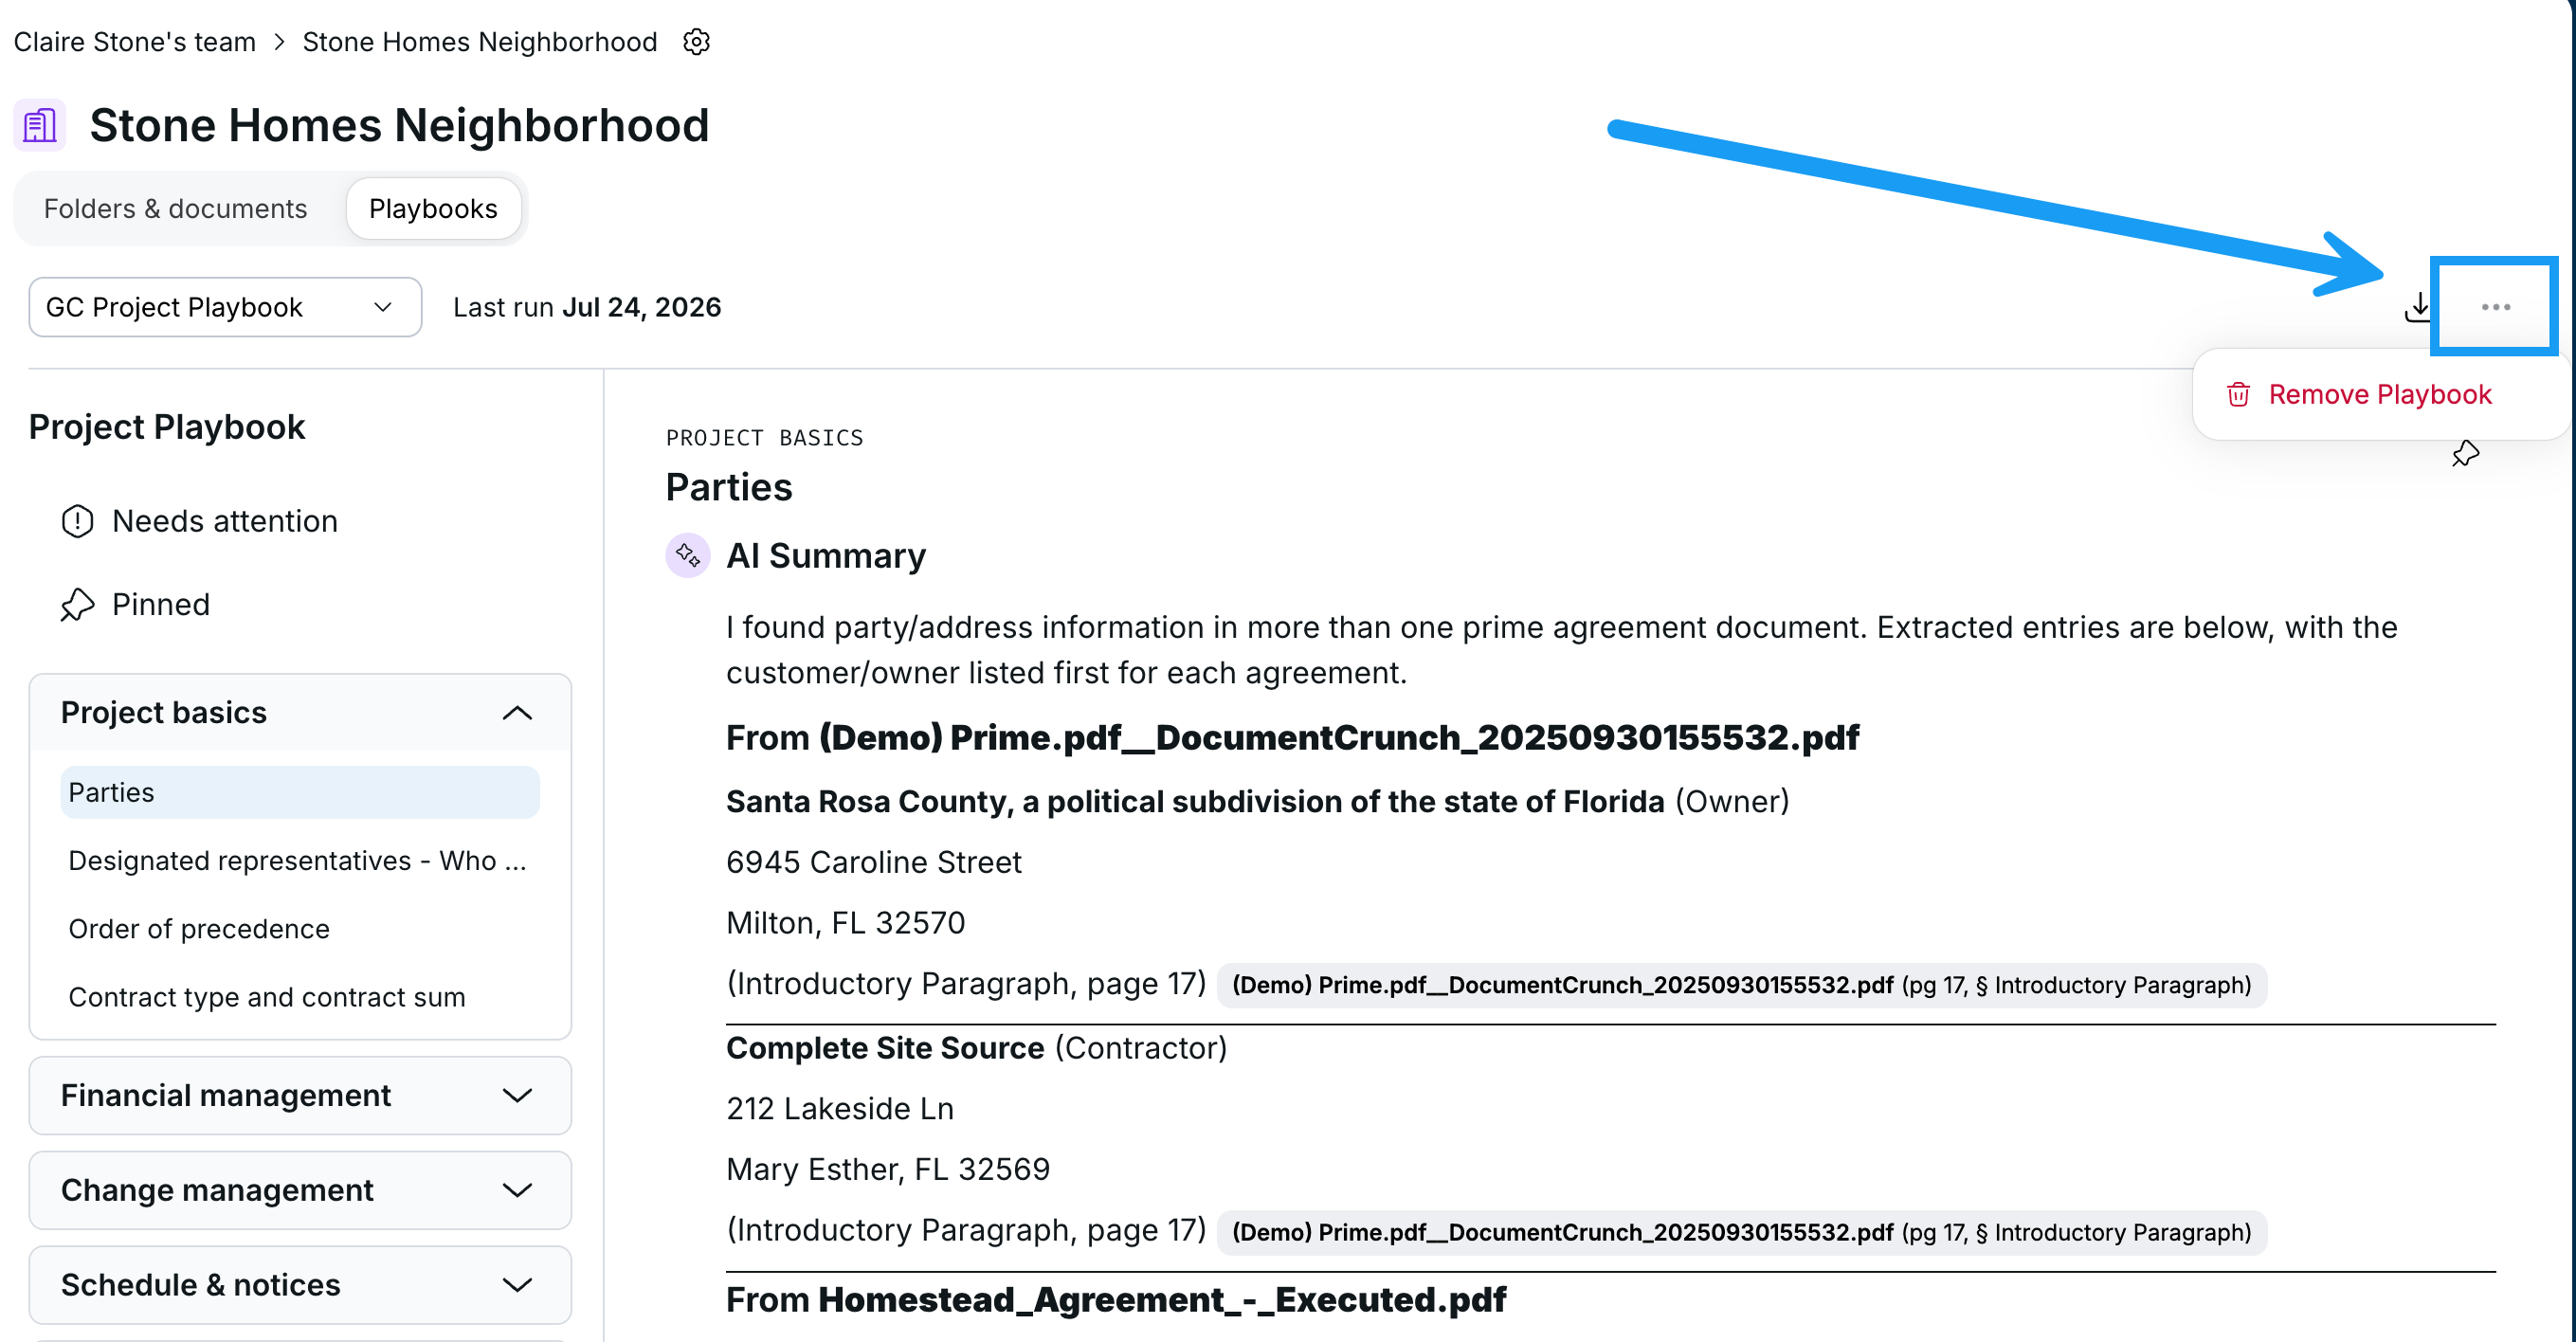Expand the Financial management section
The height and width of the screenshot is (1342, 2576).
[300, 1095]
